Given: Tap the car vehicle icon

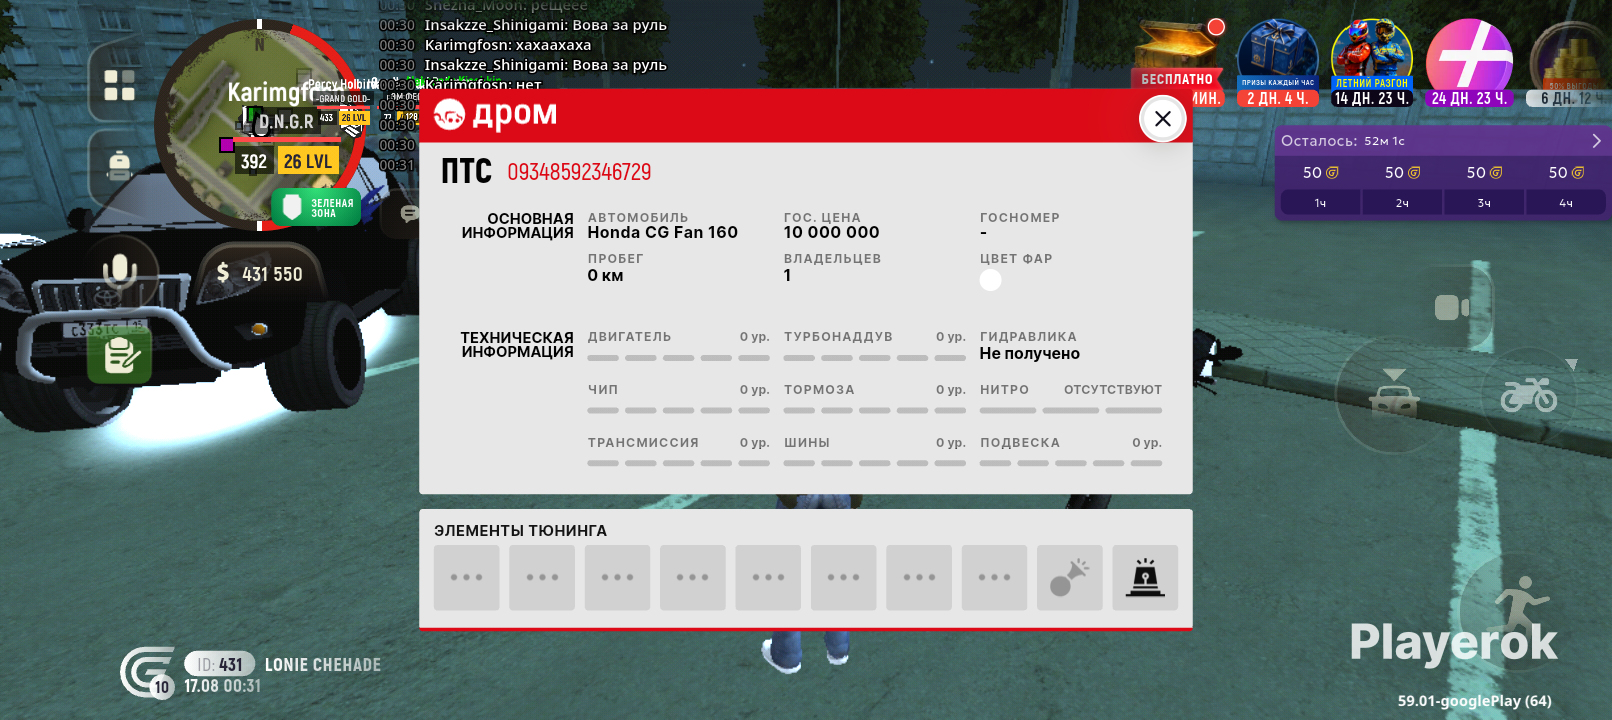Looking at the screenshot, I should tap(1394, 396).
